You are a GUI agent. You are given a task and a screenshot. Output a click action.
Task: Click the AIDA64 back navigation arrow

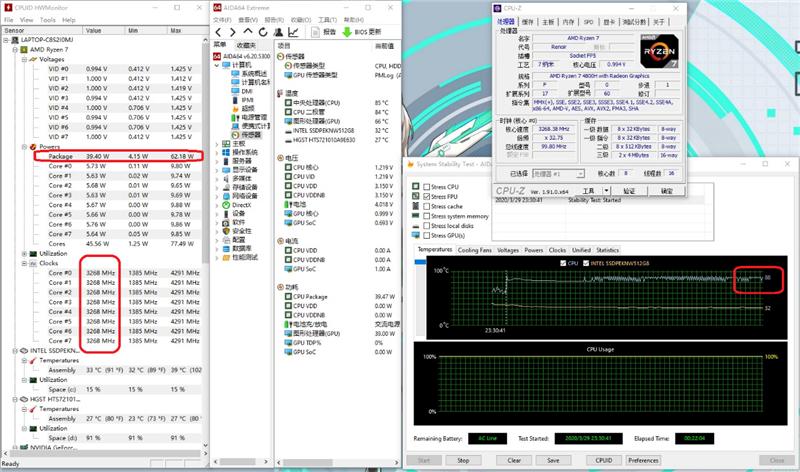[x=219, y=31]
